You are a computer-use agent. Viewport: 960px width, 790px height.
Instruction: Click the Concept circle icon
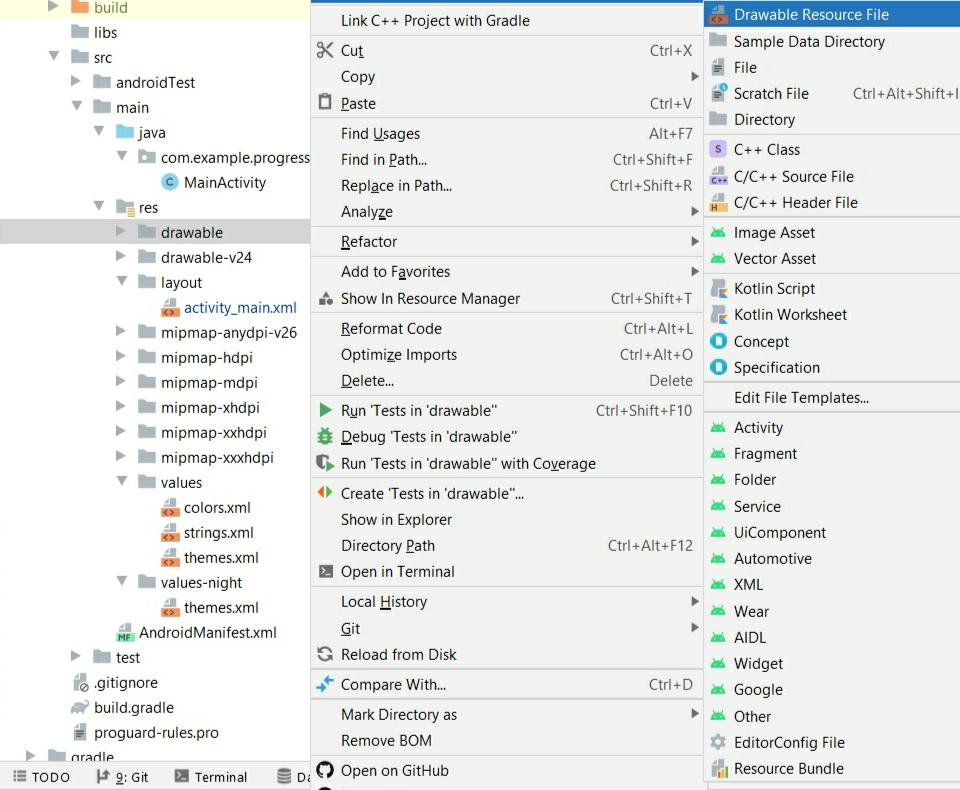coord(718,340)
